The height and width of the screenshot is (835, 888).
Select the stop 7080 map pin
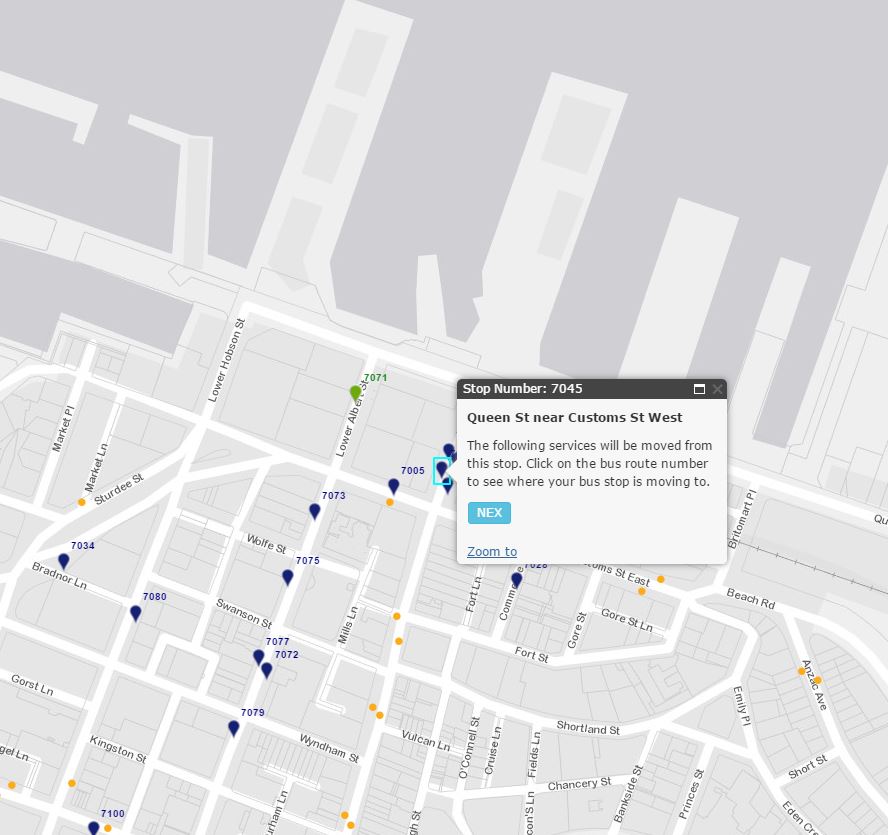point(136,613)
